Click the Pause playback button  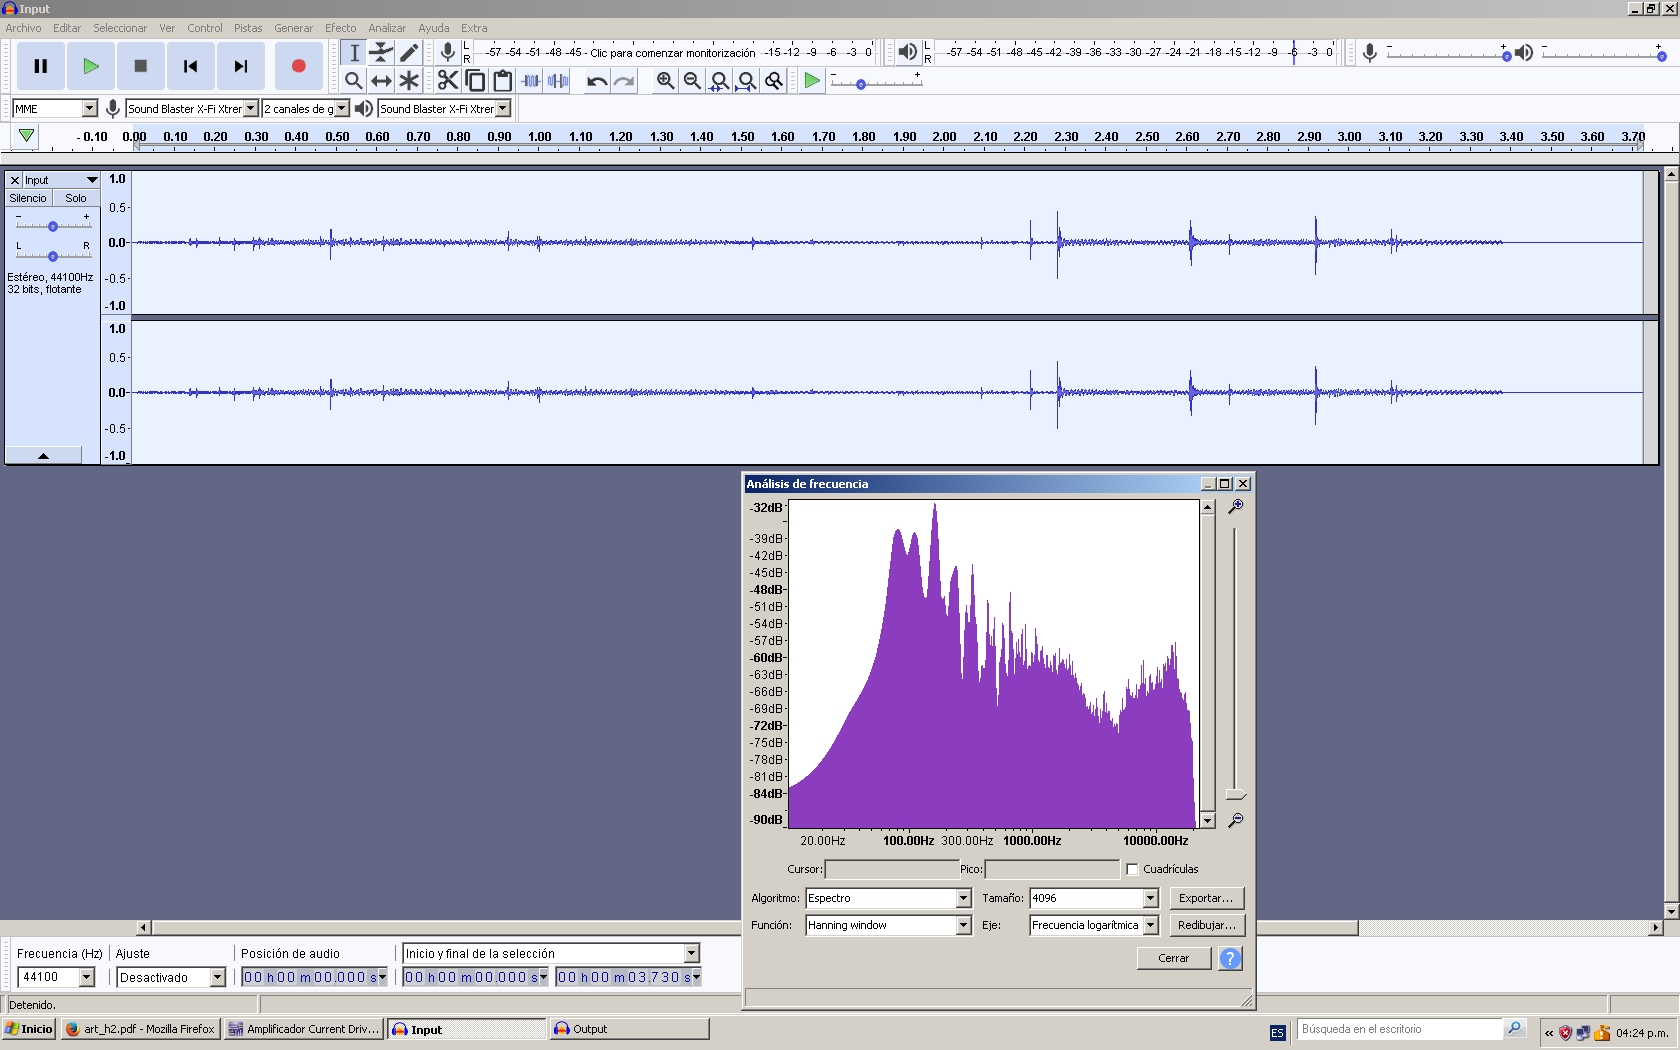coord(41,66)
